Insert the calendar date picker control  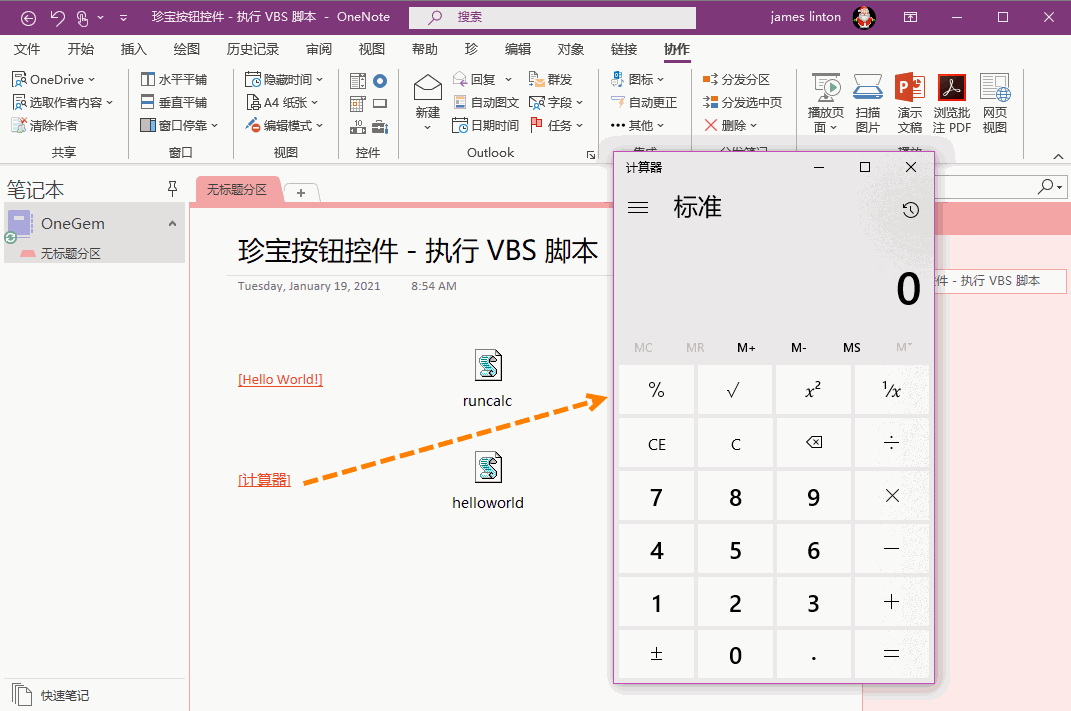(x=358, y=104)
